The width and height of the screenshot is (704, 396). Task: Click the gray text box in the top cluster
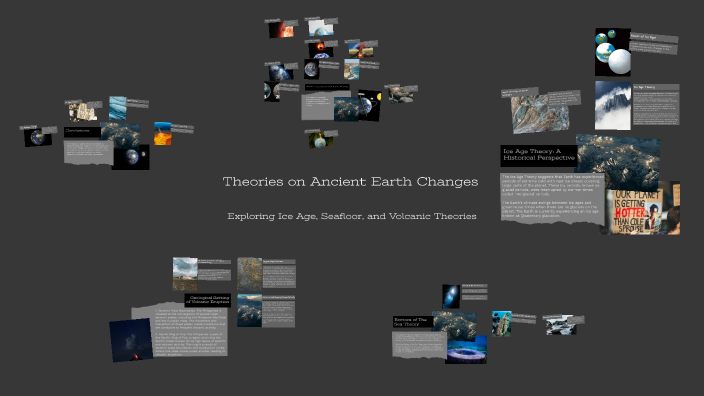tap(326, 106)
